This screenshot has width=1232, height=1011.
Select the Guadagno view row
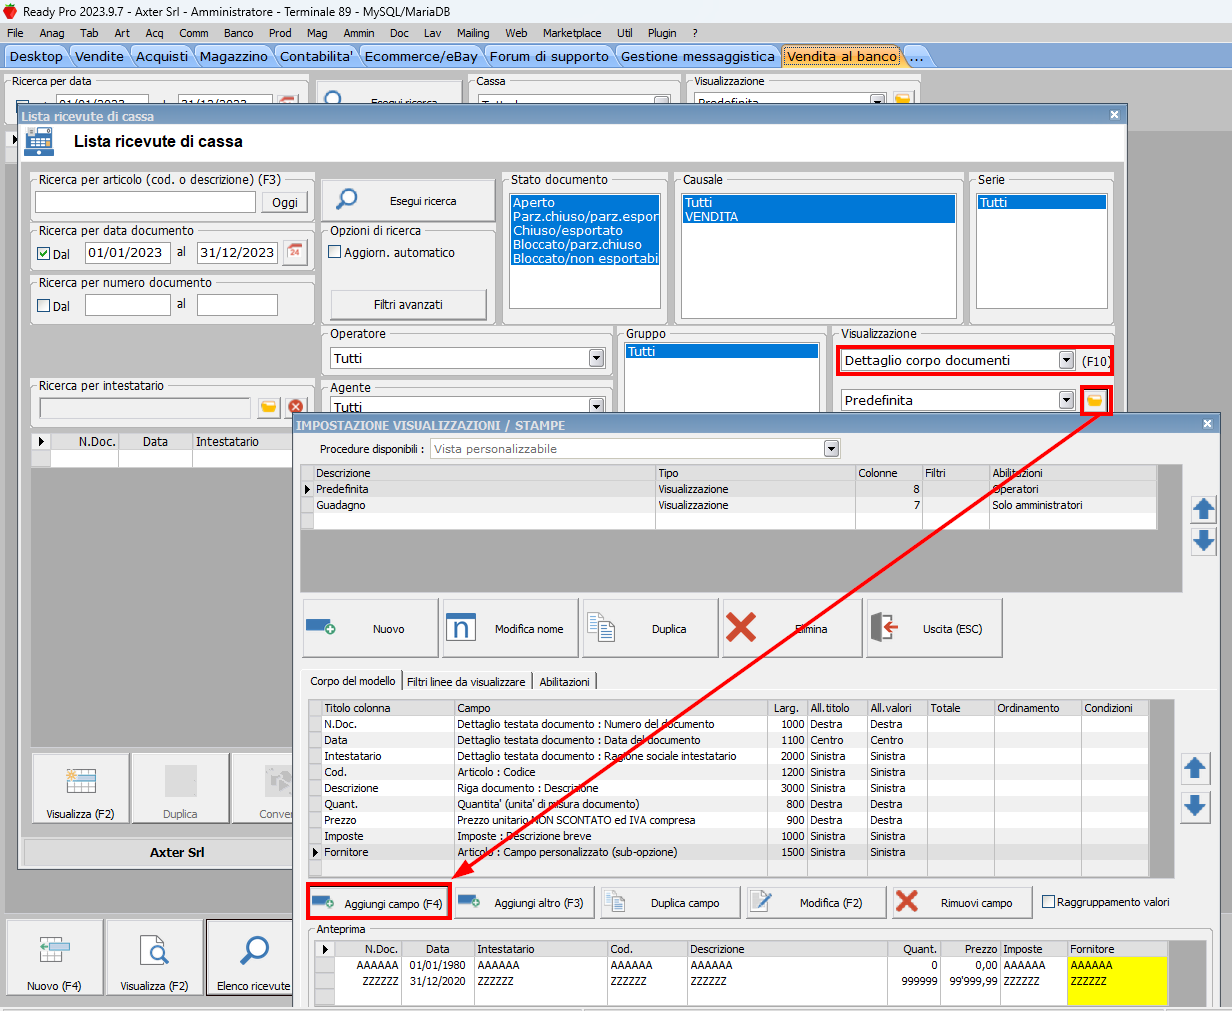(730, 505)
